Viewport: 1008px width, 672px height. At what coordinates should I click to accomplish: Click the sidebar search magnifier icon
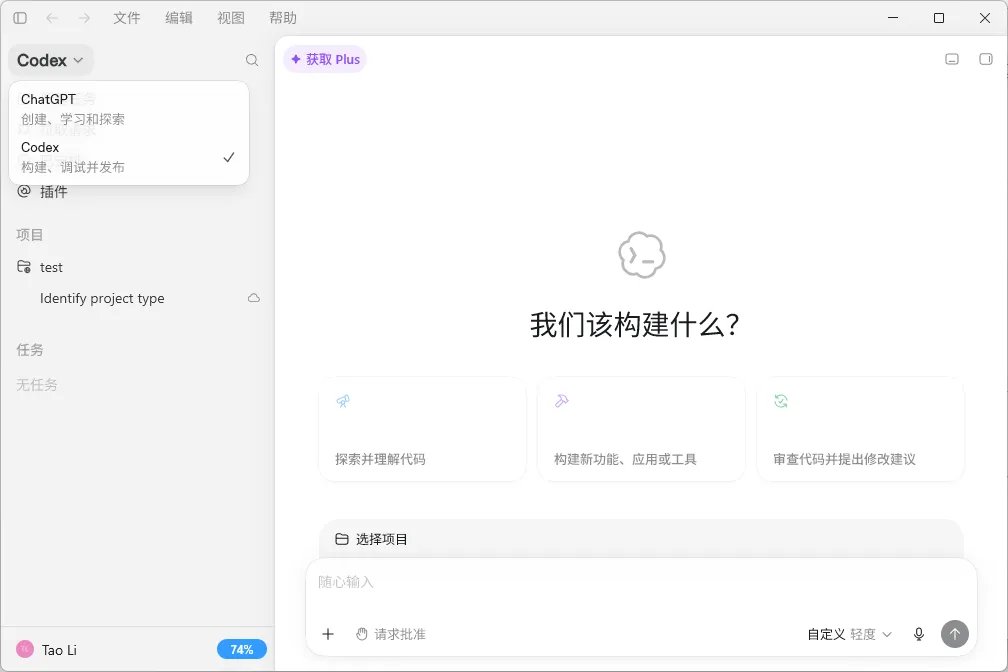252,60
